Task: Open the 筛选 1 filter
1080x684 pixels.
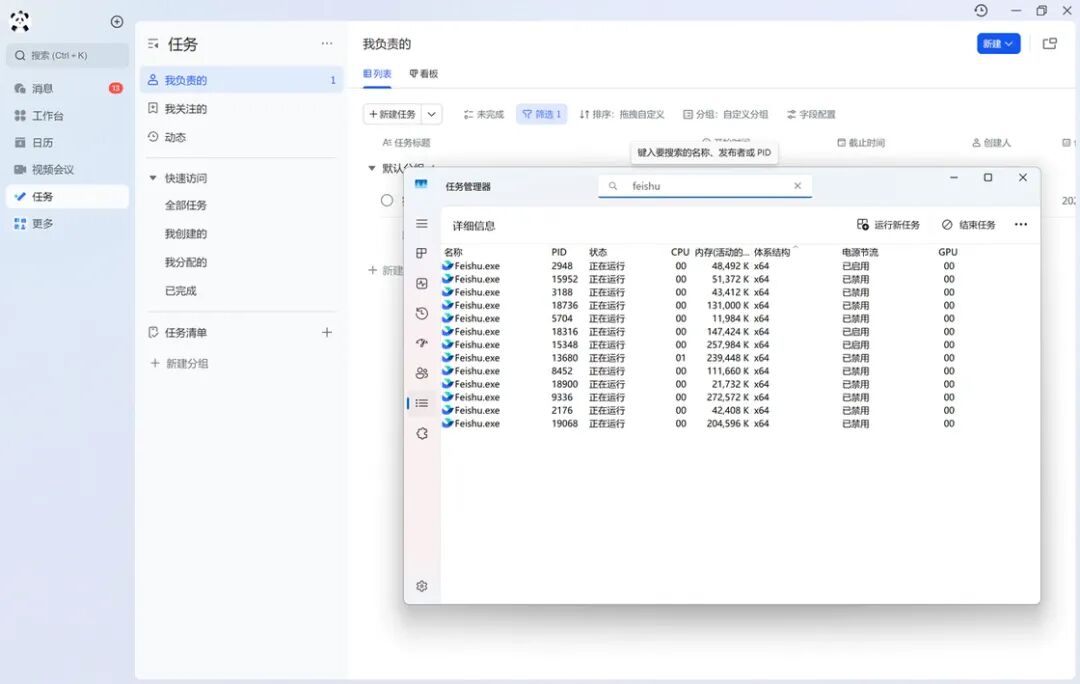Action: [x=541, y=114]
